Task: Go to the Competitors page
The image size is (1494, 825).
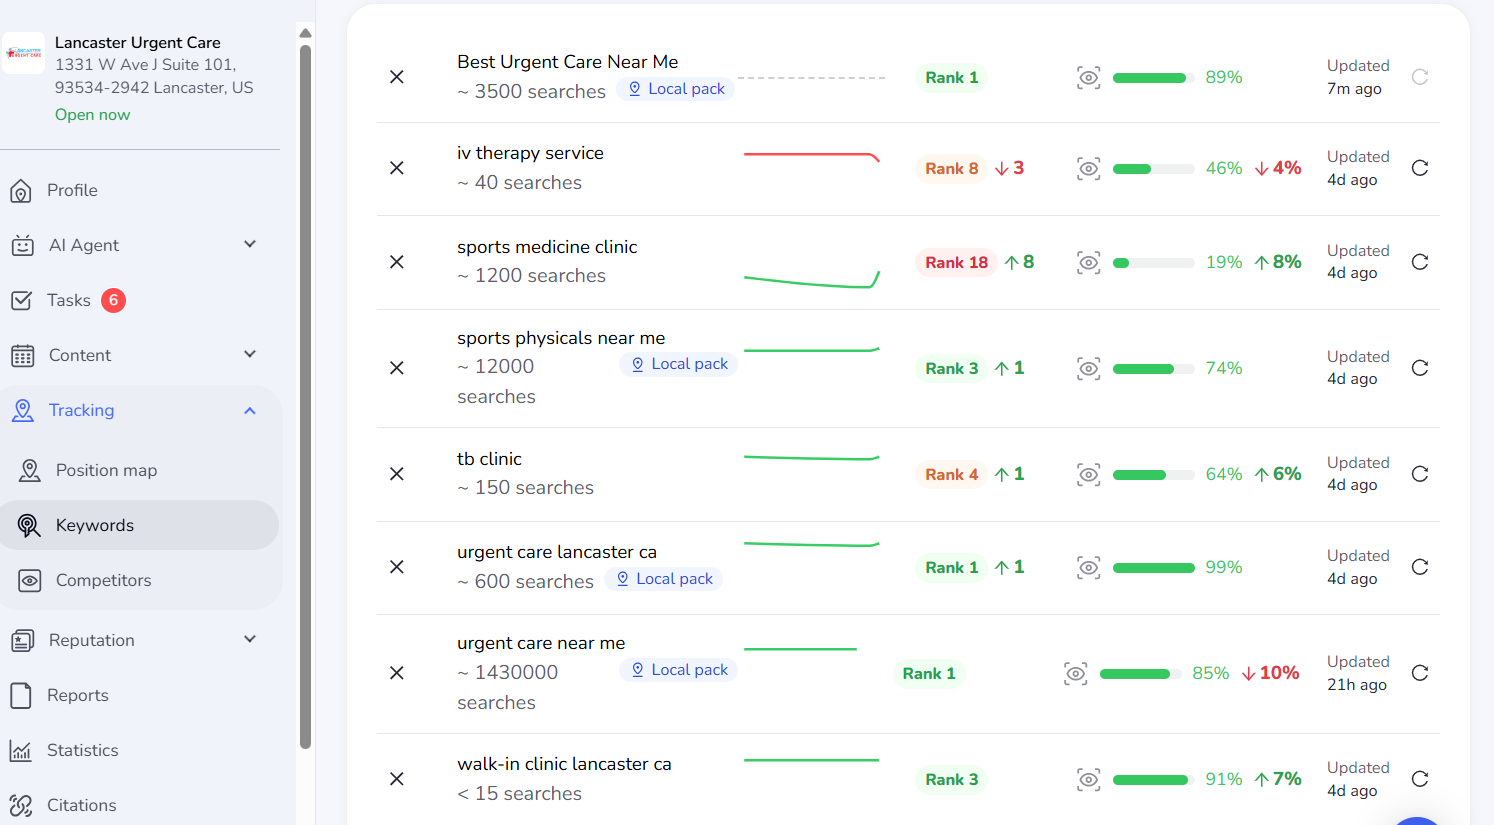Action: pyautogui.click(x=103, y=580)
